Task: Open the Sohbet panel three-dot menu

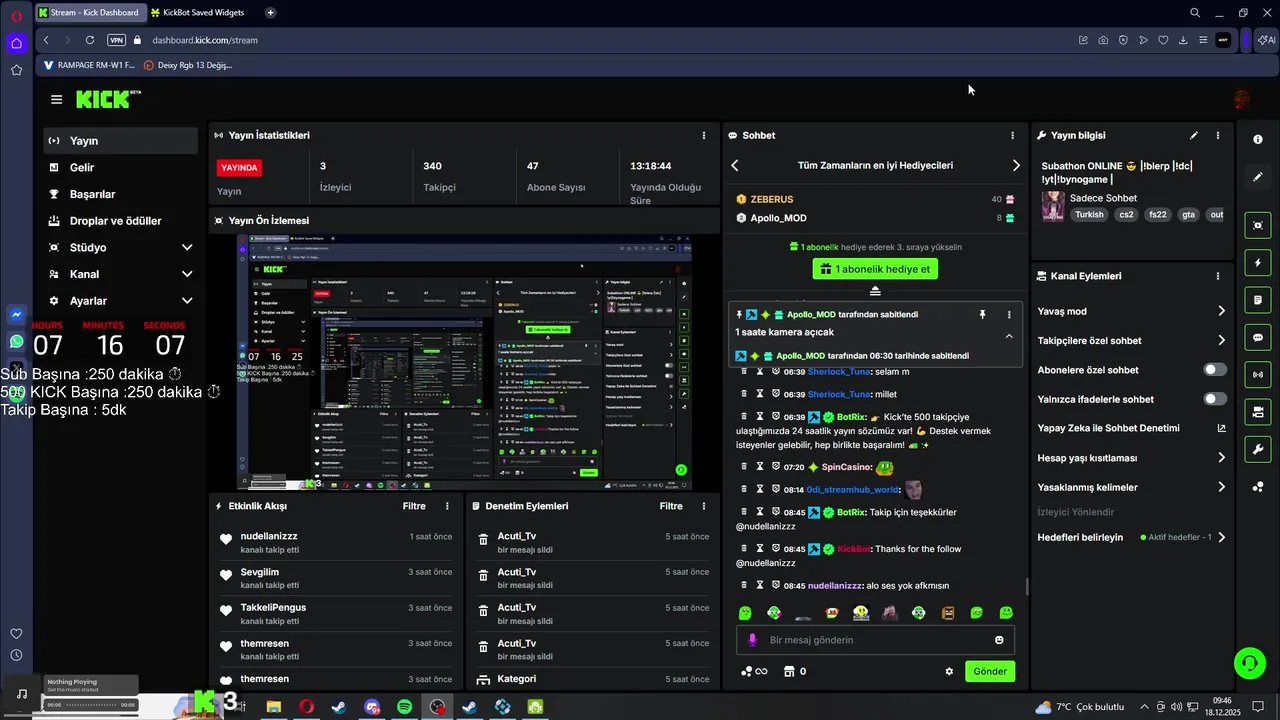Action: (x=1012, y=135)
